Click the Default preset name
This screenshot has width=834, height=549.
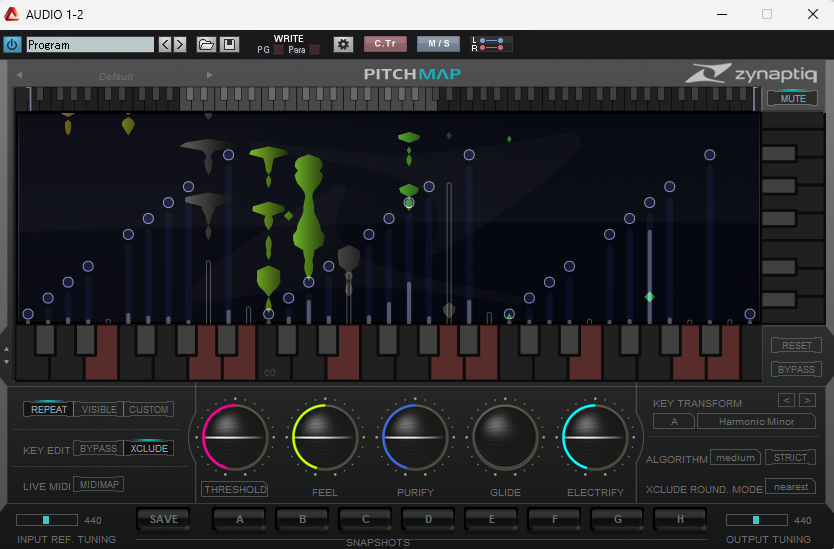(116, 76)
